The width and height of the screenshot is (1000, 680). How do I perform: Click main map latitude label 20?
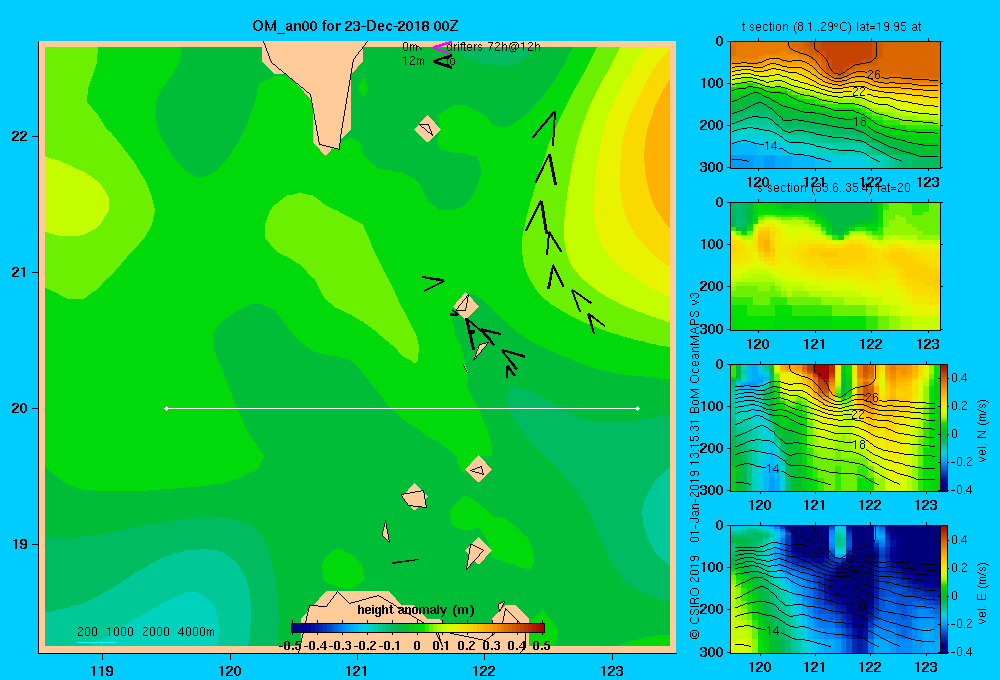coord(19,408)
